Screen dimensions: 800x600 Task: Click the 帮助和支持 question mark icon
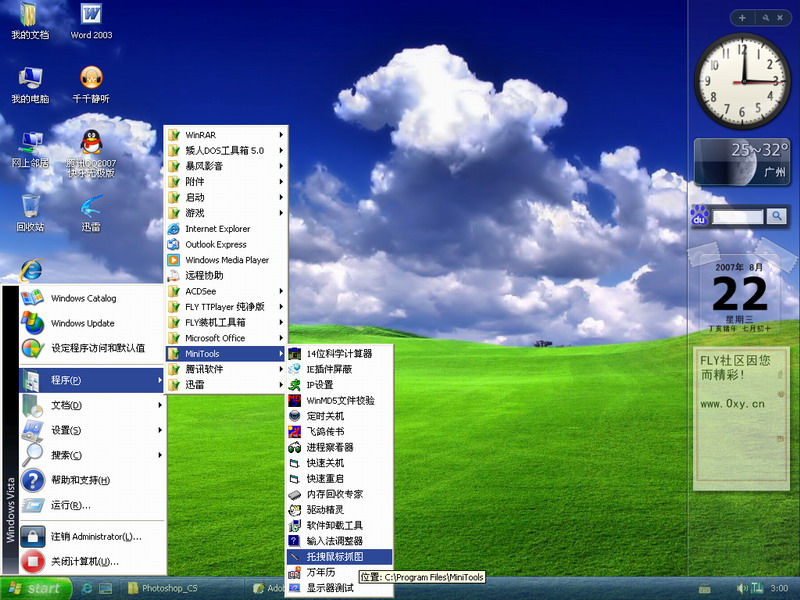click(33, 480)
